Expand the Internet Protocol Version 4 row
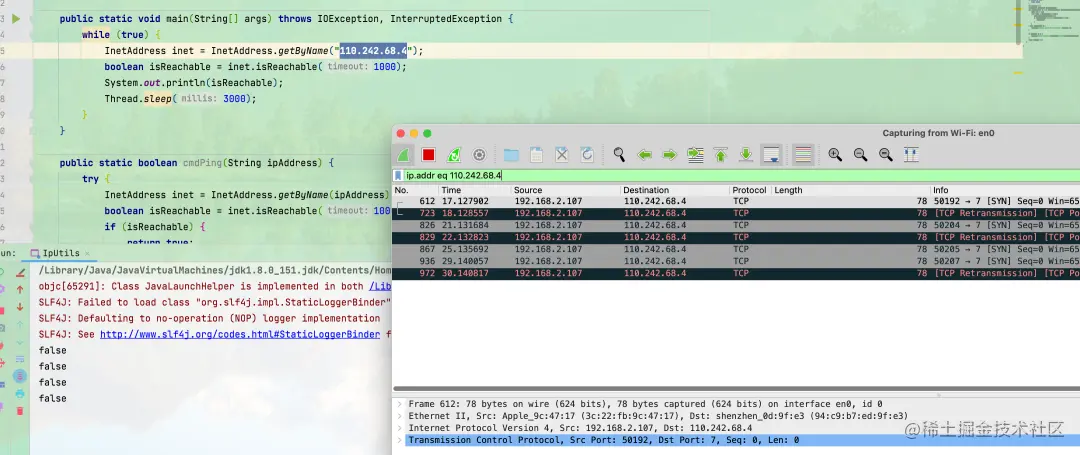This screenshot has width=1080, height=455. [x=400, y=428]
